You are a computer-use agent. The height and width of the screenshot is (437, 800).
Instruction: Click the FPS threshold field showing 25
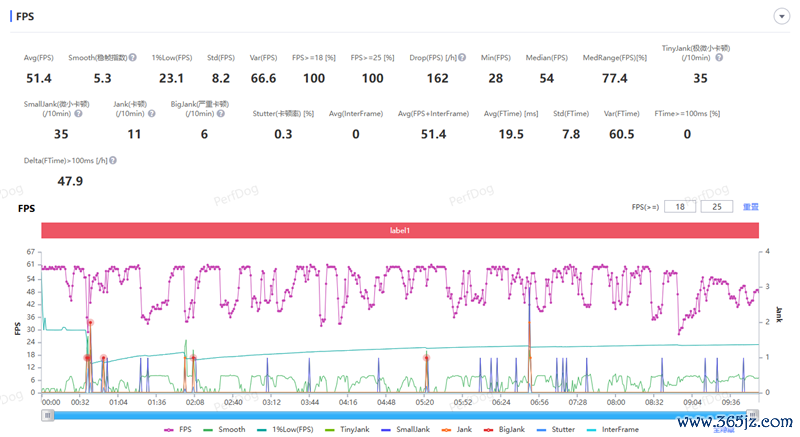(x=717, y=207)
